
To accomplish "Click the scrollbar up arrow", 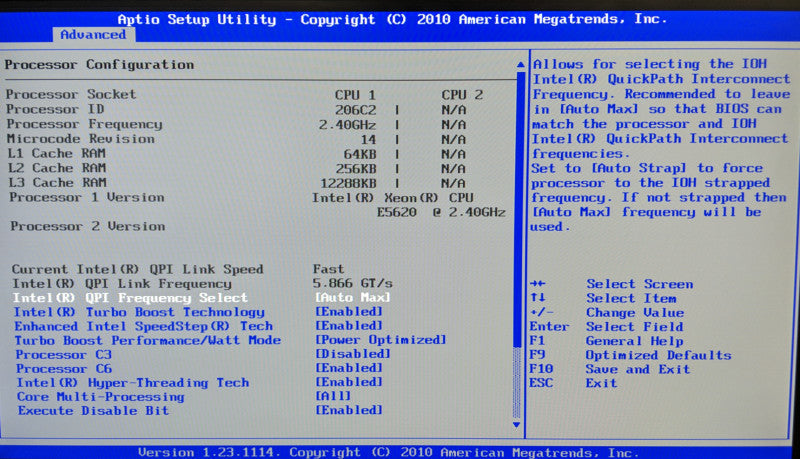I will click(x=520, y=65).
